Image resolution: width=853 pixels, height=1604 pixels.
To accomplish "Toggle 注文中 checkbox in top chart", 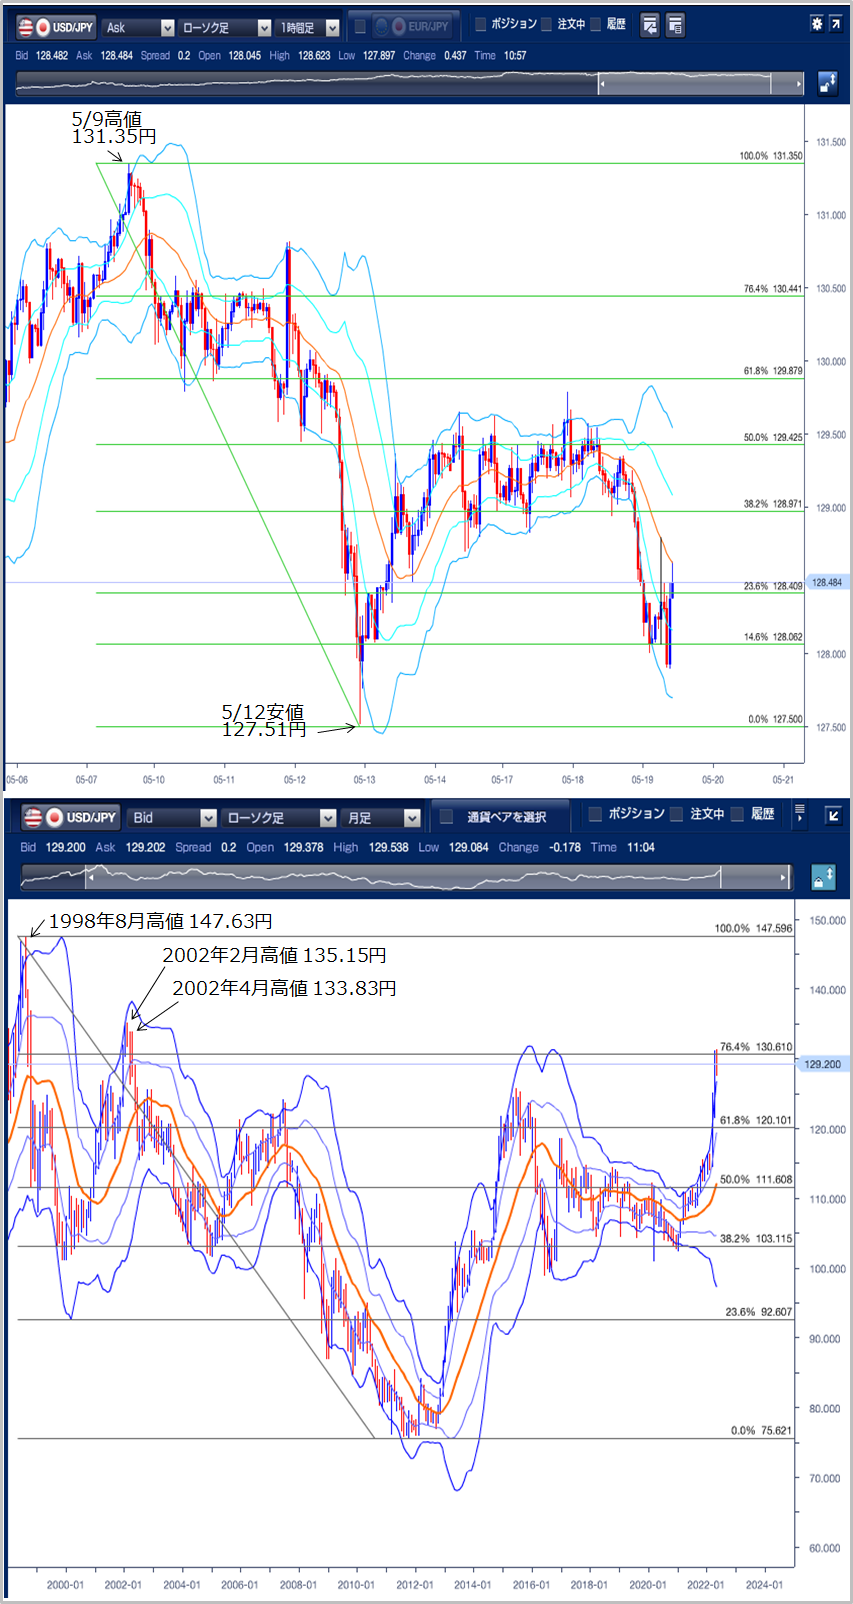I will pyautogui.click(x=547, y=25).
